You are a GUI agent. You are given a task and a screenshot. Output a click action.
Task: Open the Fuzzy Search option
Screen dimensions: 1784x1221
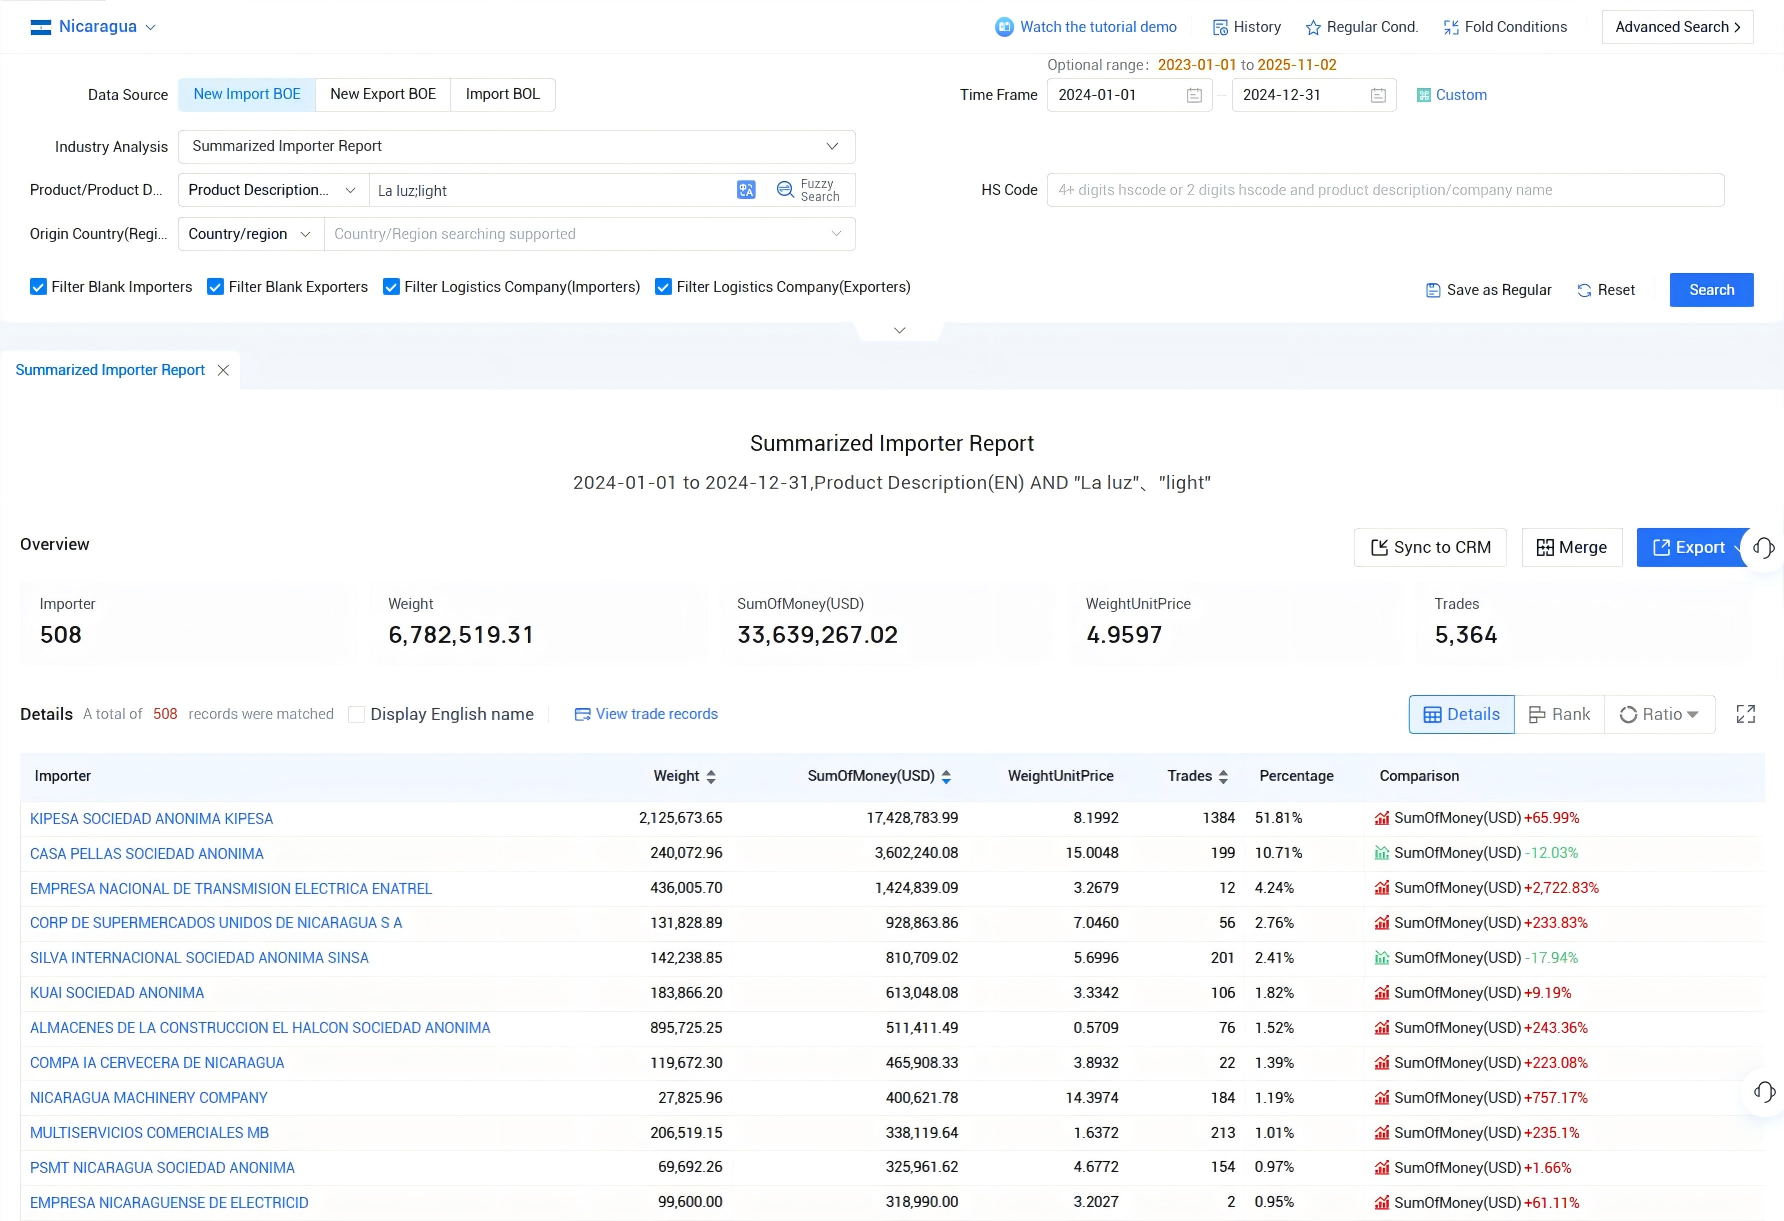(x=810, y=190)
